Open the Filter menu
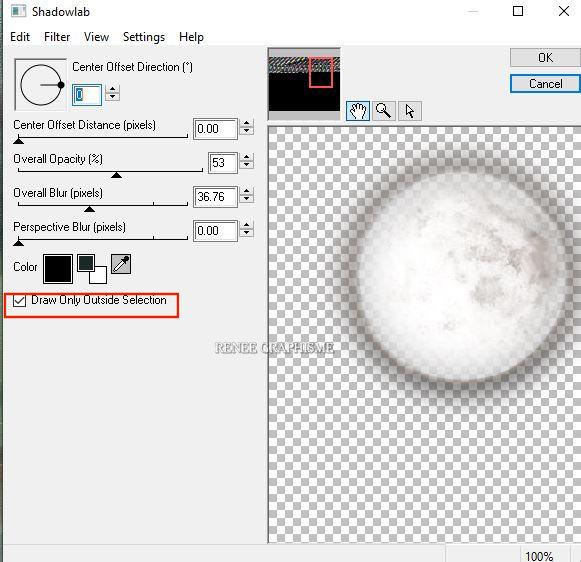 [57, 37]
